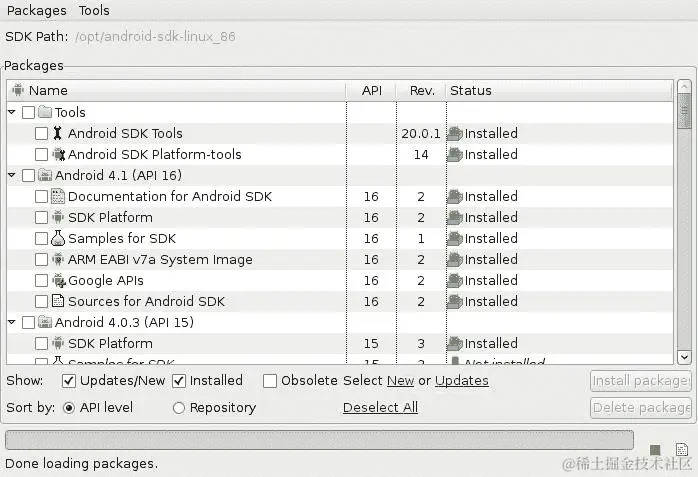Click the log window icon at bottom right
The height and width of the screenshot is (477, 698).
tap(682, 450)
